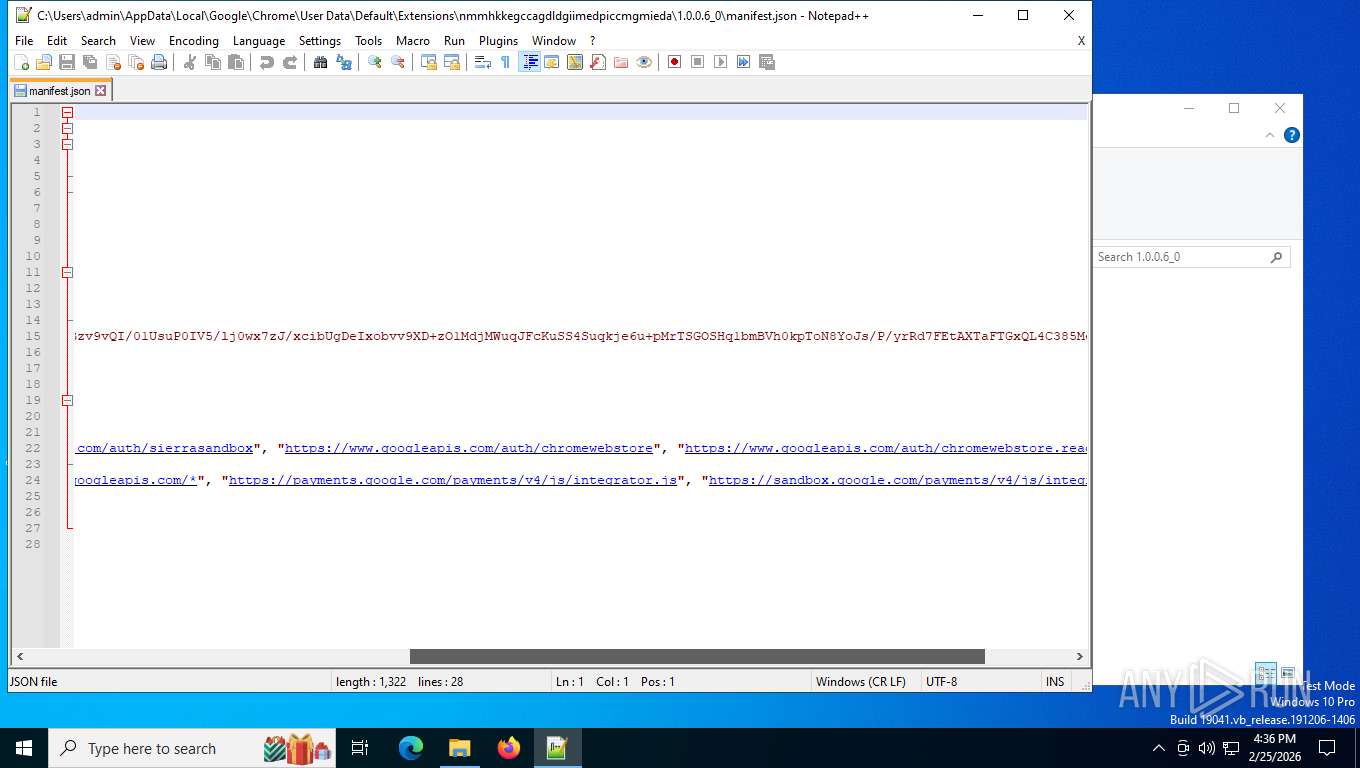Open the Replace dialog from the toolbar
Image resolution: width=1360 pixels, height=768 pixels.
[x=344, y=62]
